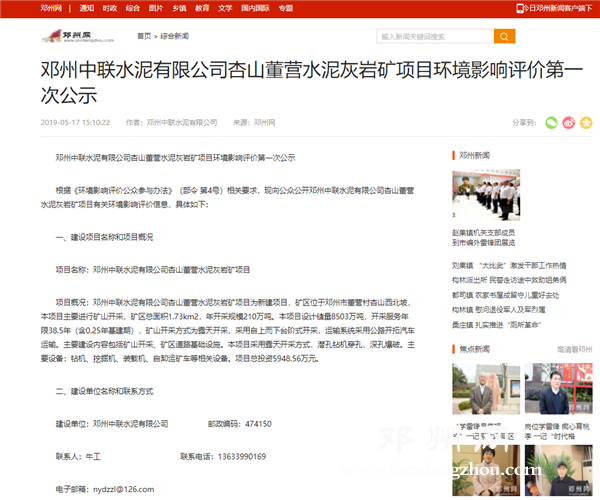Click the 焦点新闻 sidebar section heading
Viewport: 600px width, 500px height.
coord(474,349)
